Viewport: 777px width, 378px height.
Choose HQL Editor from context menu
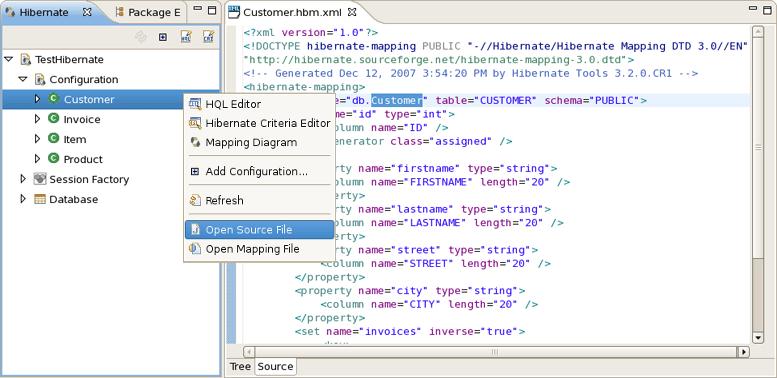(259, 104)
